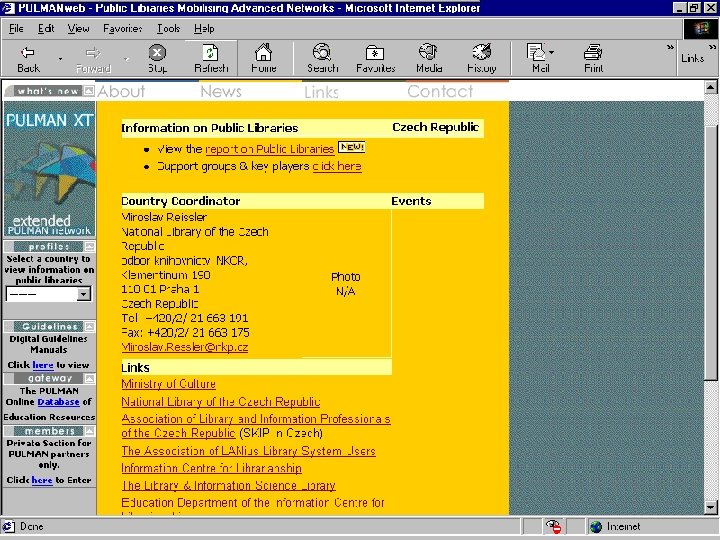Switch to the About page tab
Image resolution: width=720 pixels, height=540 pixels.
121,91
